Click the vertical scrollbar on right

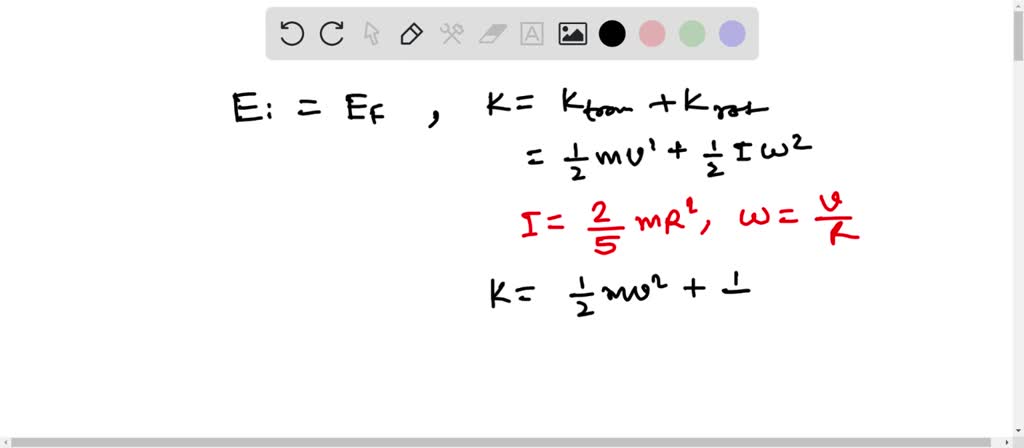1018,34
